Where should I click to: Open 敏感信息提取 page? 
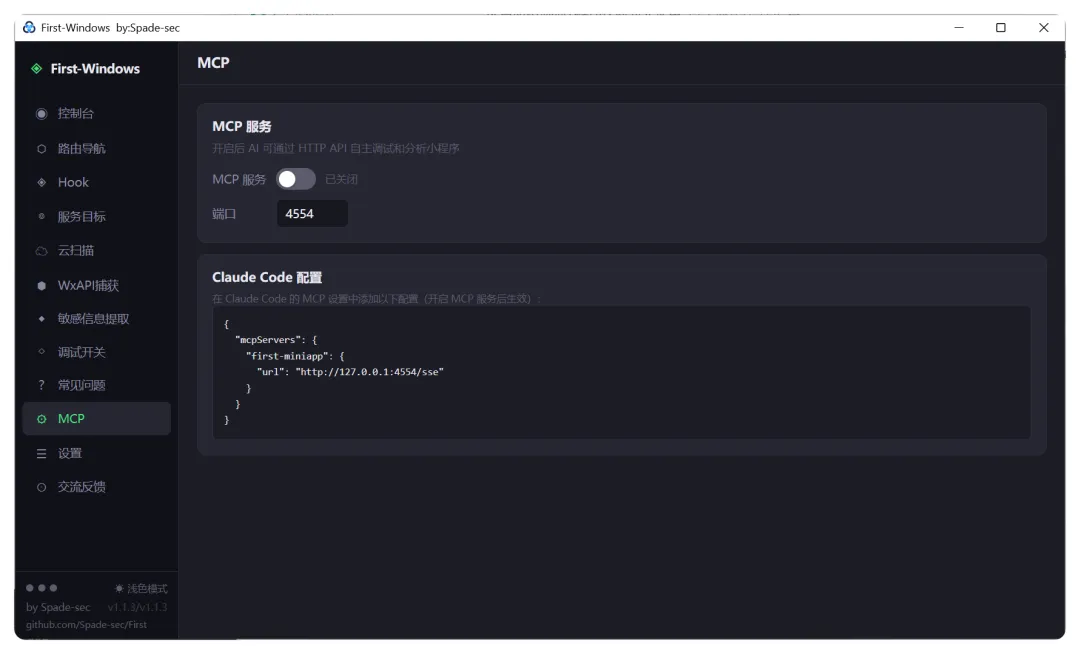96,319
